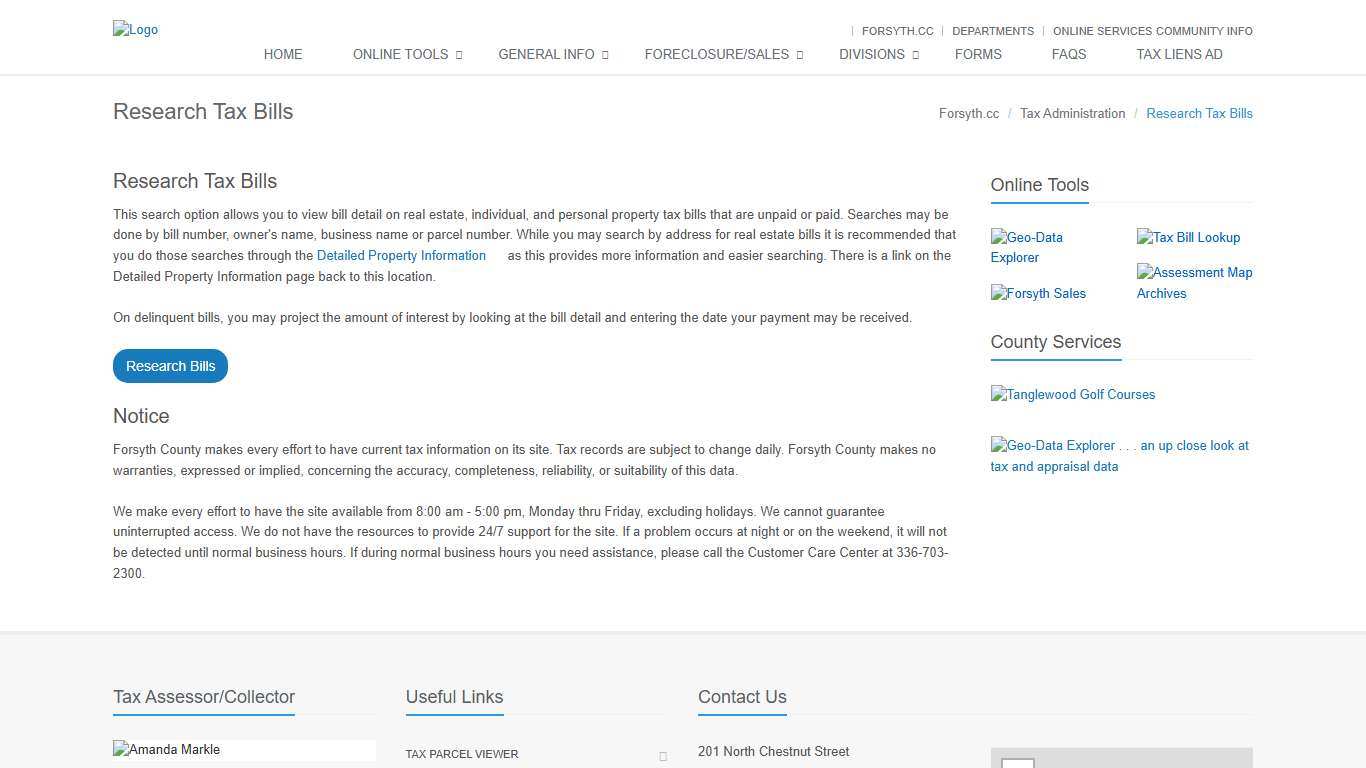The height and width of the screenshot is (768, 1366).
Task: Click Tax Administration in the breadcrumb
Action: [1072, 114]
